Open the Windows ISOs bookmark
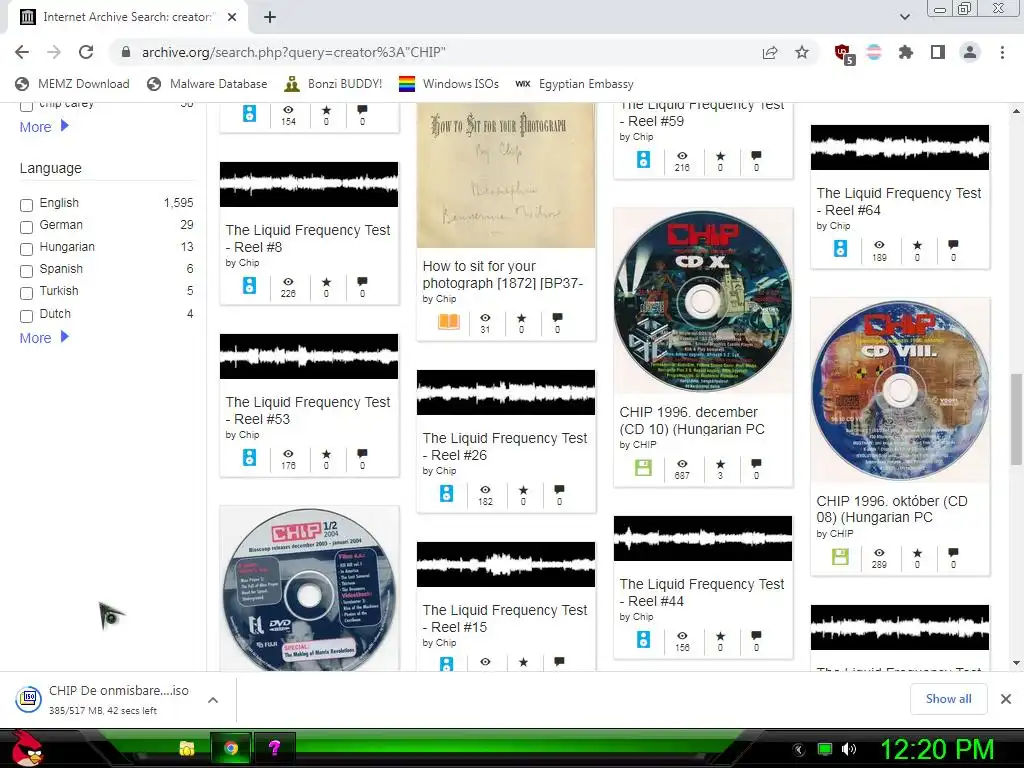Viewport: 1024px width, 768px height. (x=449, y=84)
